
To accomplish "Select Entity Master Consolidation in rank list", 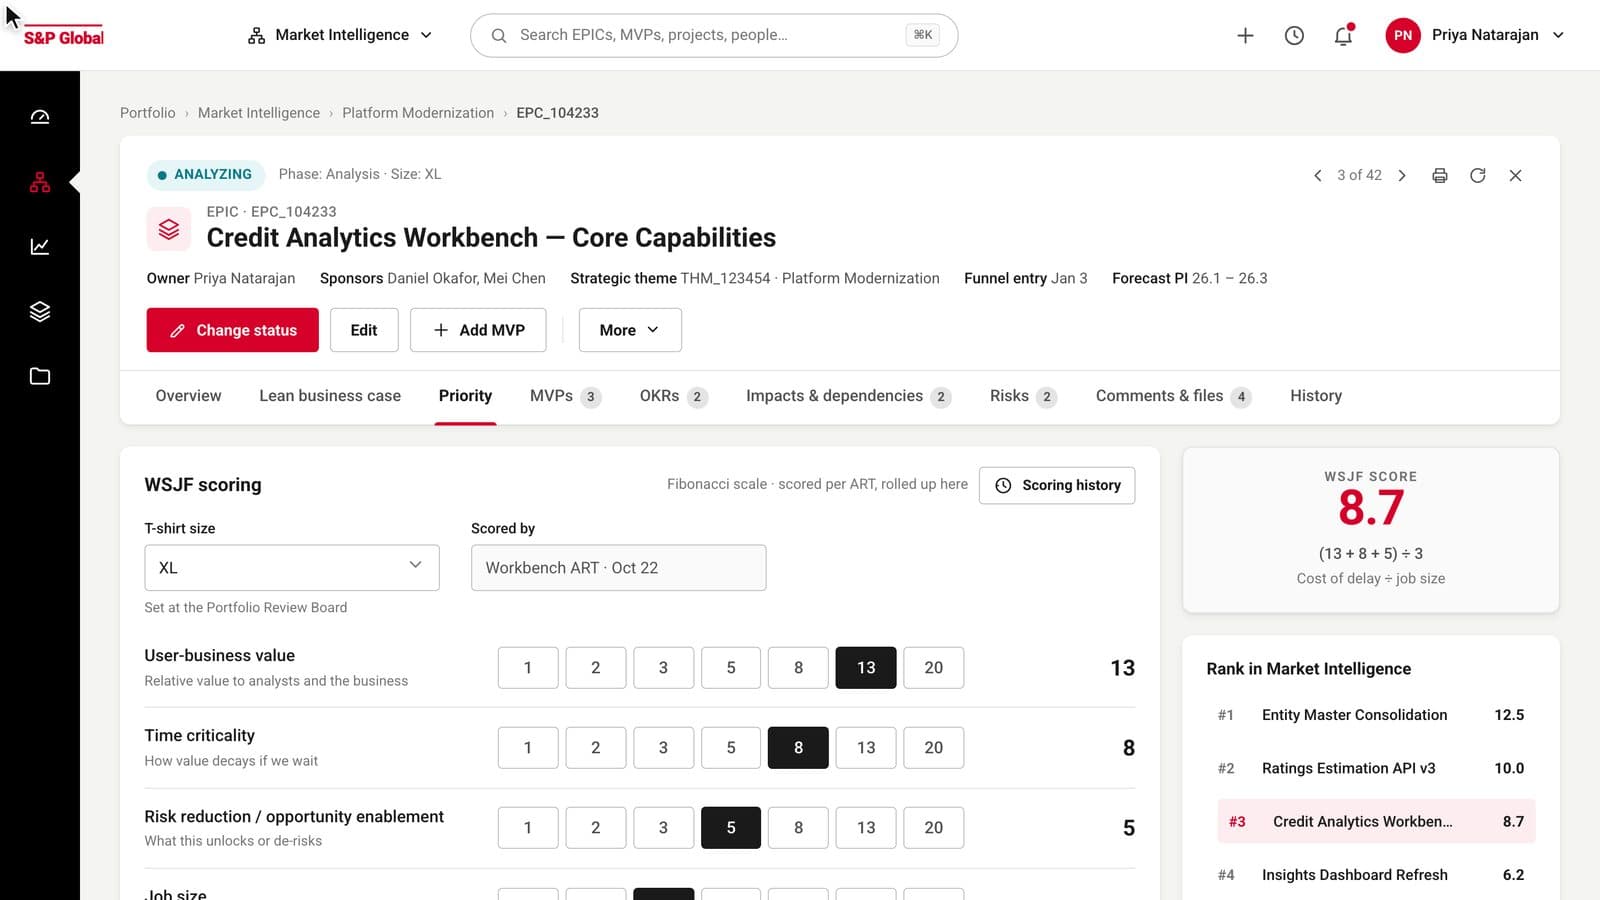I will [1371, 715].
